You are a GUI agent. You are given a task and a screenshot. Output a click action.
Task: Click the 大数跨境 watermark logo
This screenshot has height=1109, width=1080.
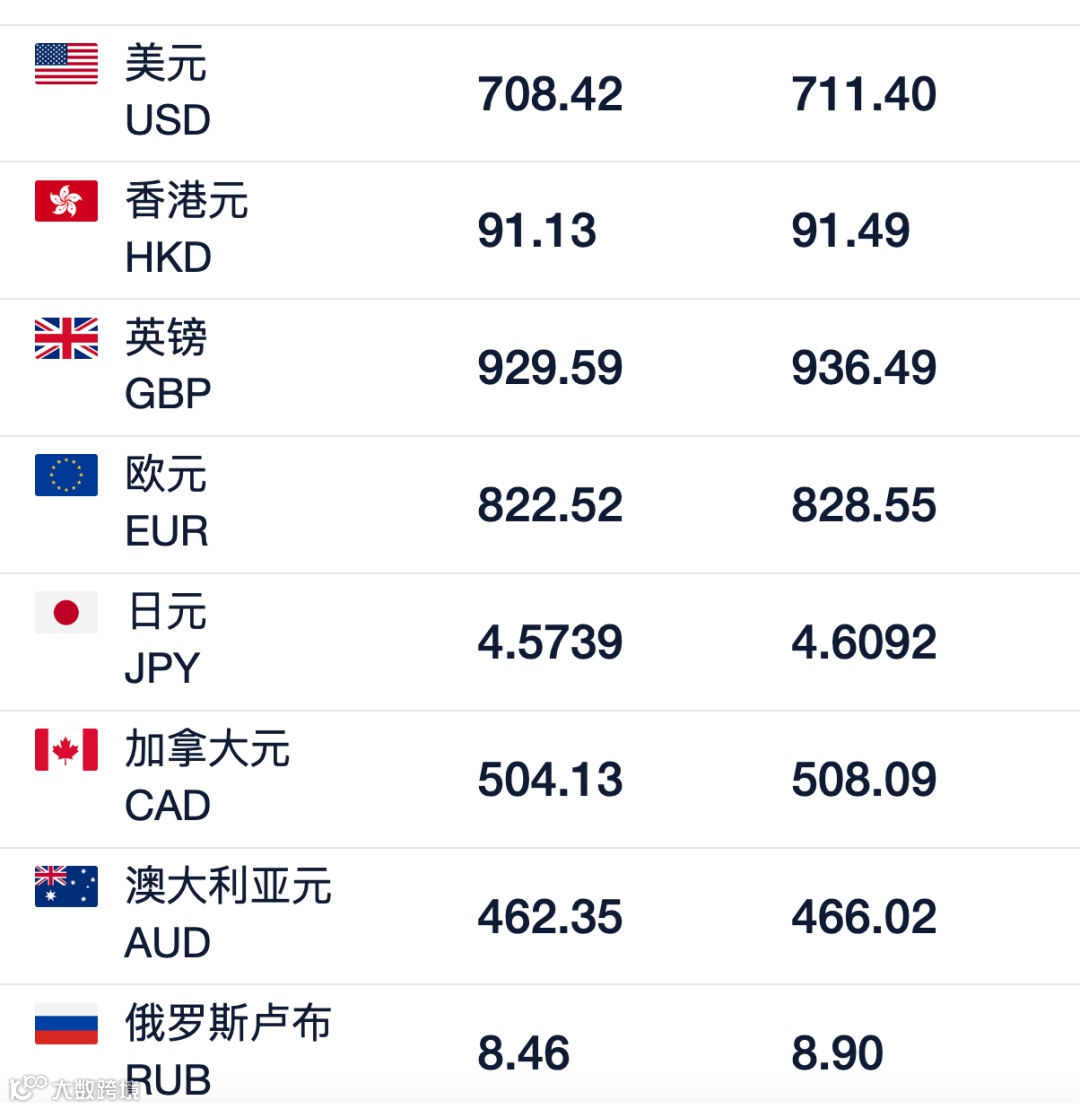(75, 1089)
